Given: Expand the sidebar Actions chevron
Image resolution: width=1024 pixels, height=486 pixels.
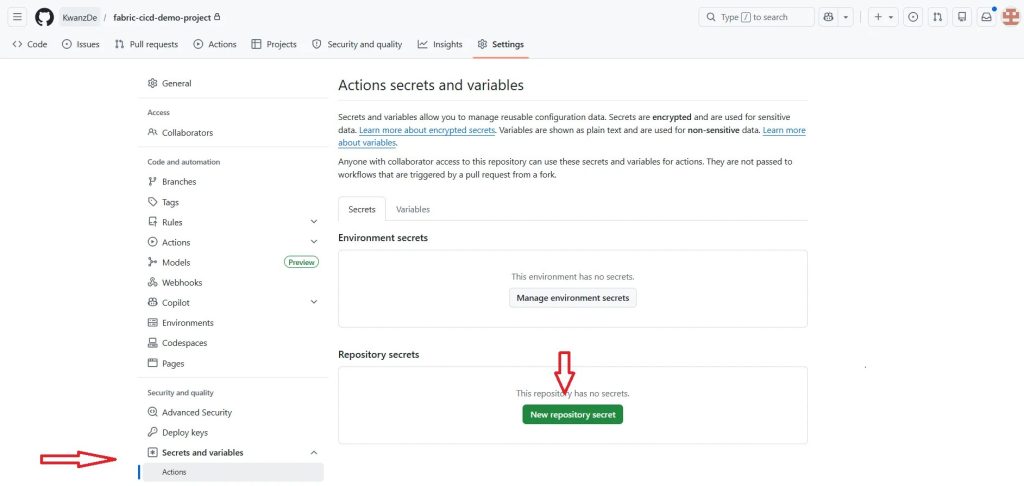Looking at the screenshot, I should pos(313,242).
